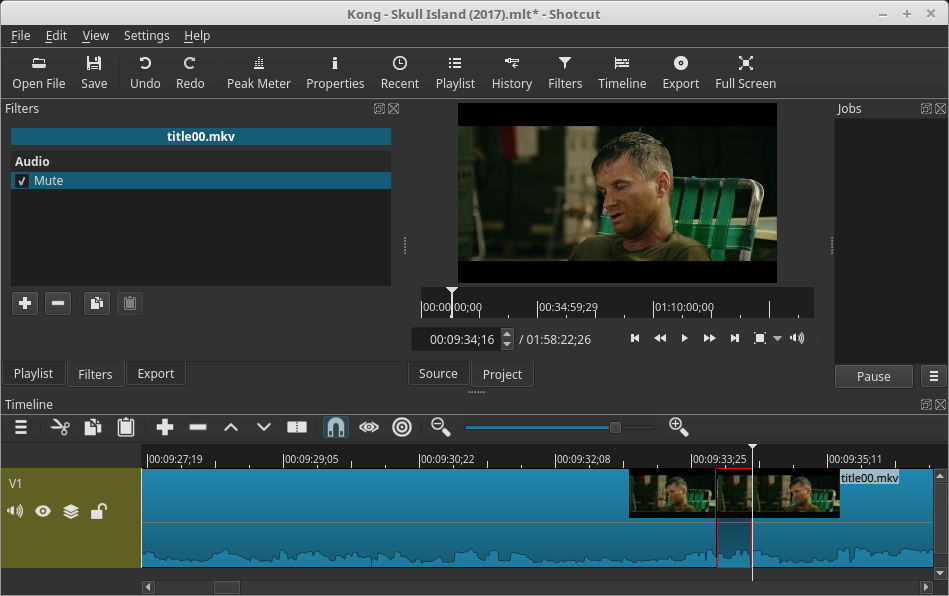Paste filters from the clipboard
Screen dimensions: 949x596
pos(130,303)
